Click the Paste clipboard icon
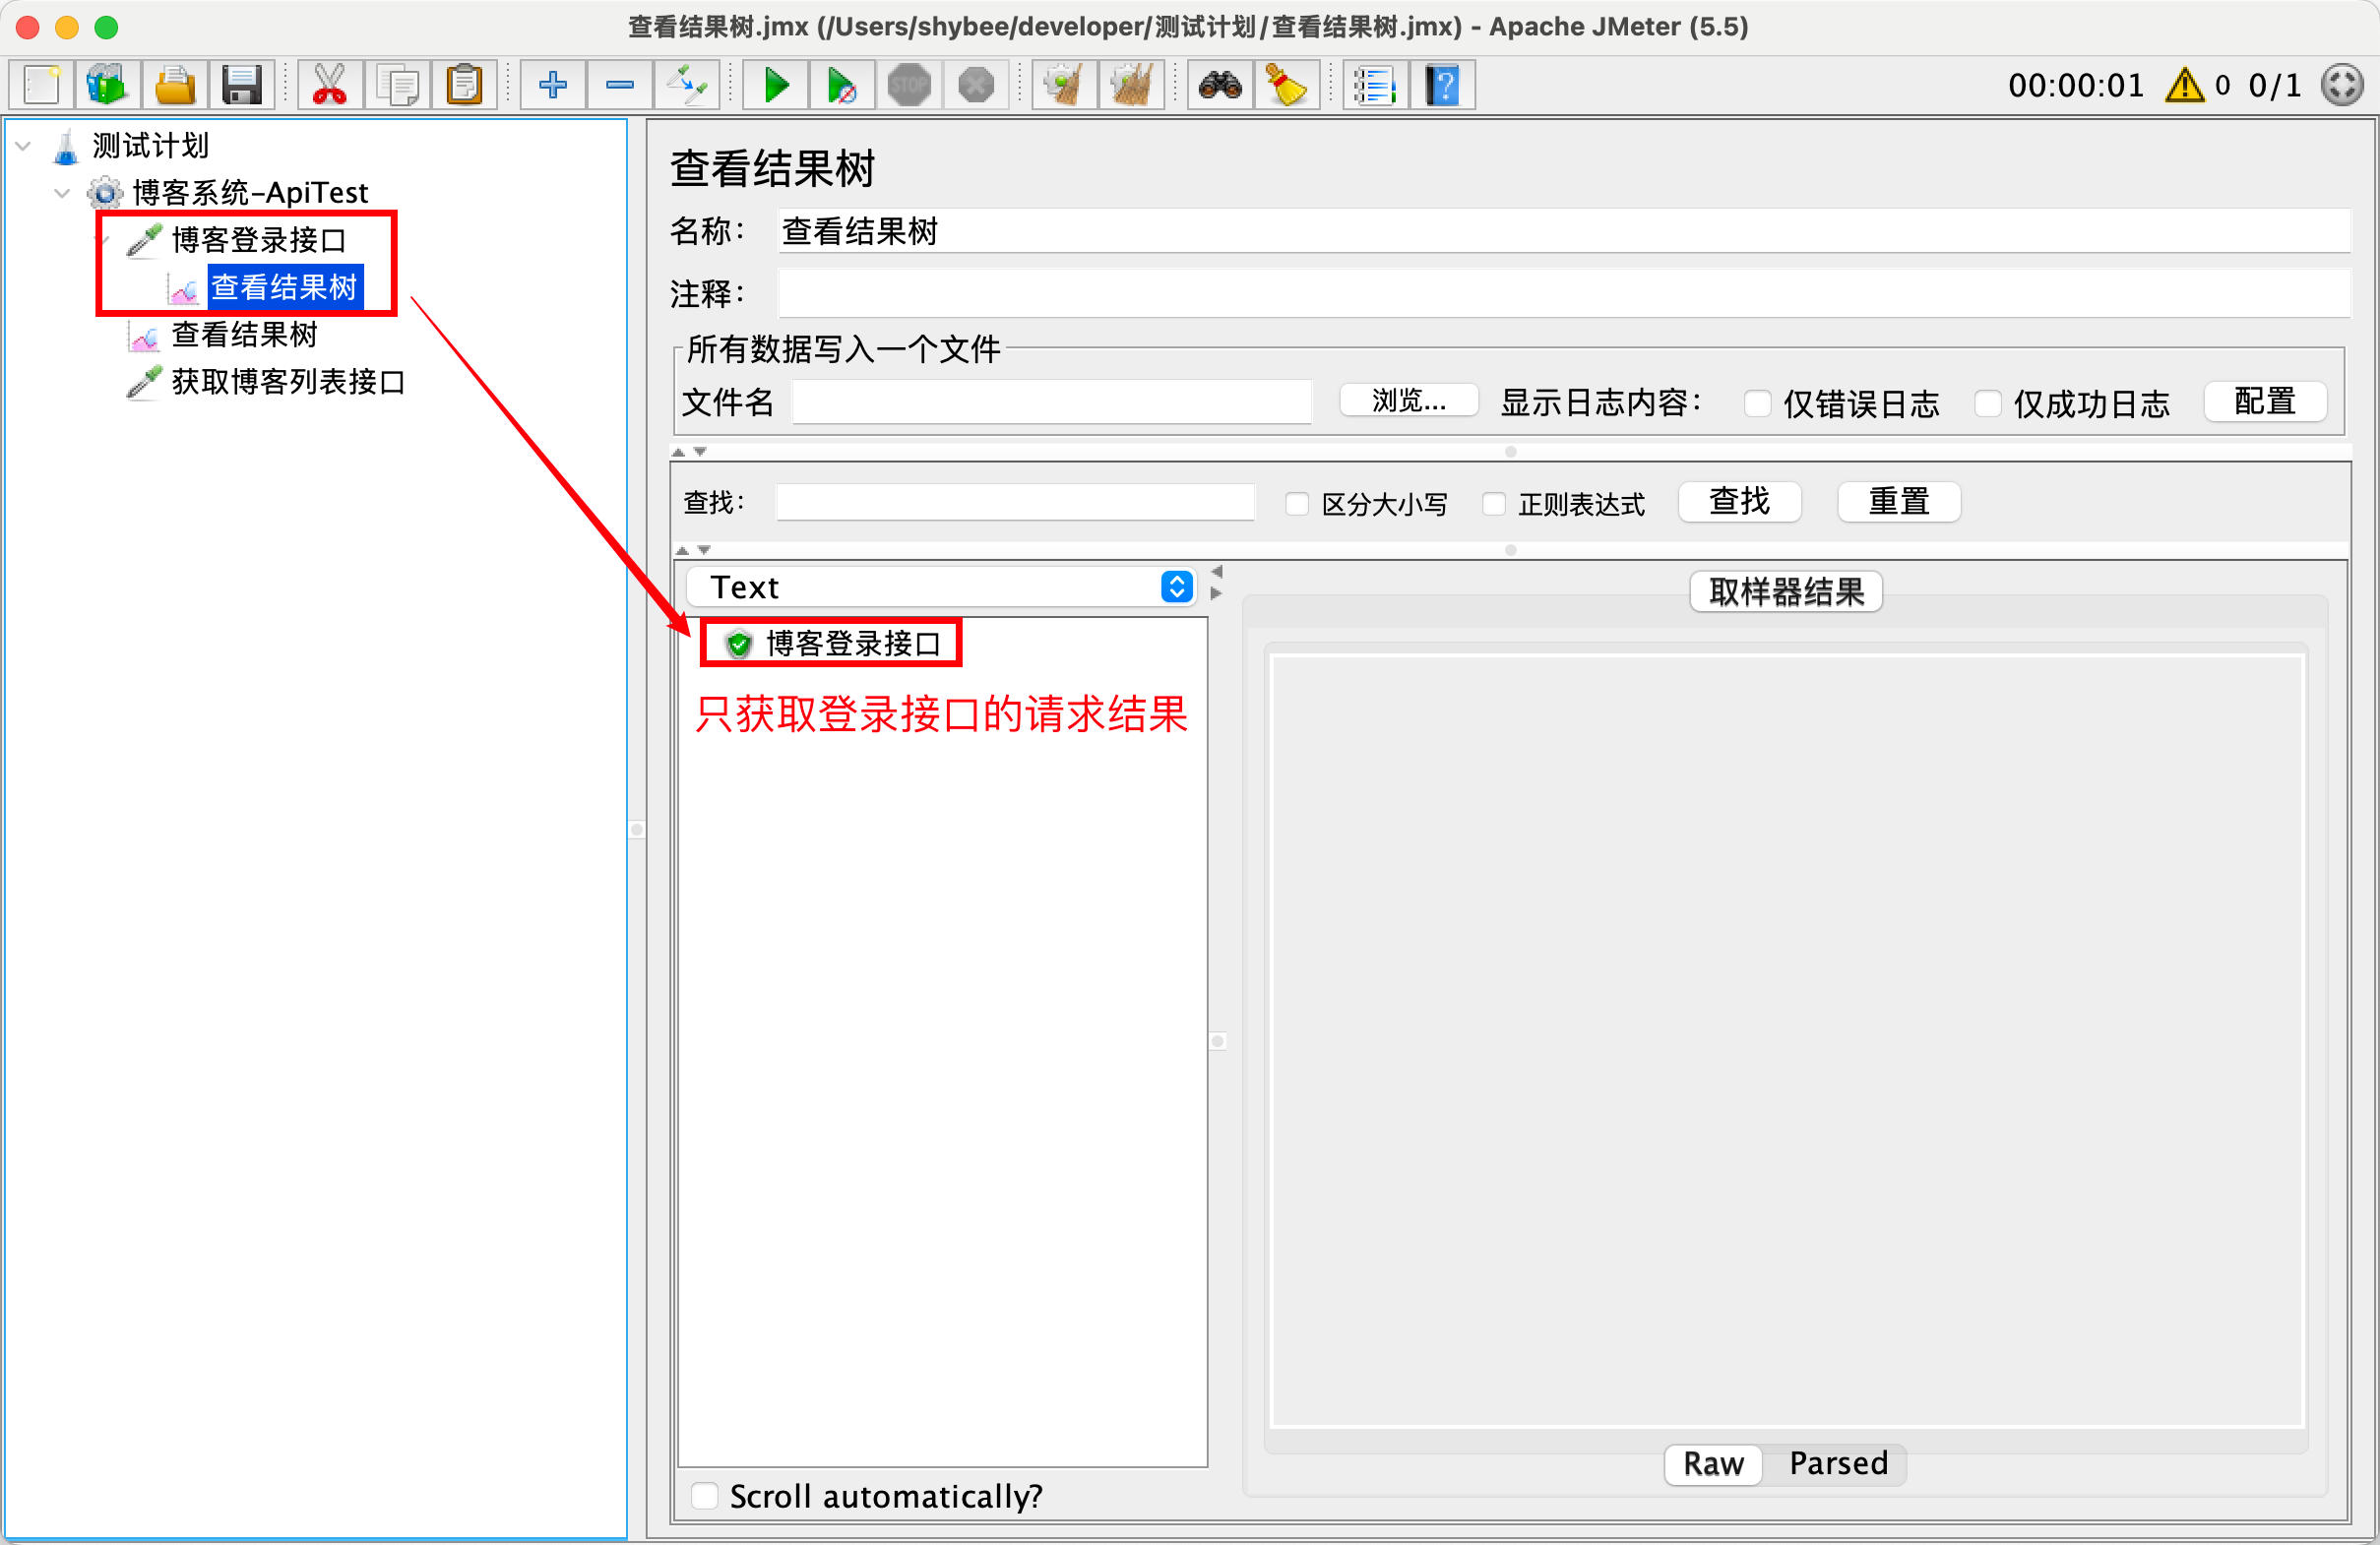The width and height of the screenshot is (2380, 1545). (x=464, y=85)
